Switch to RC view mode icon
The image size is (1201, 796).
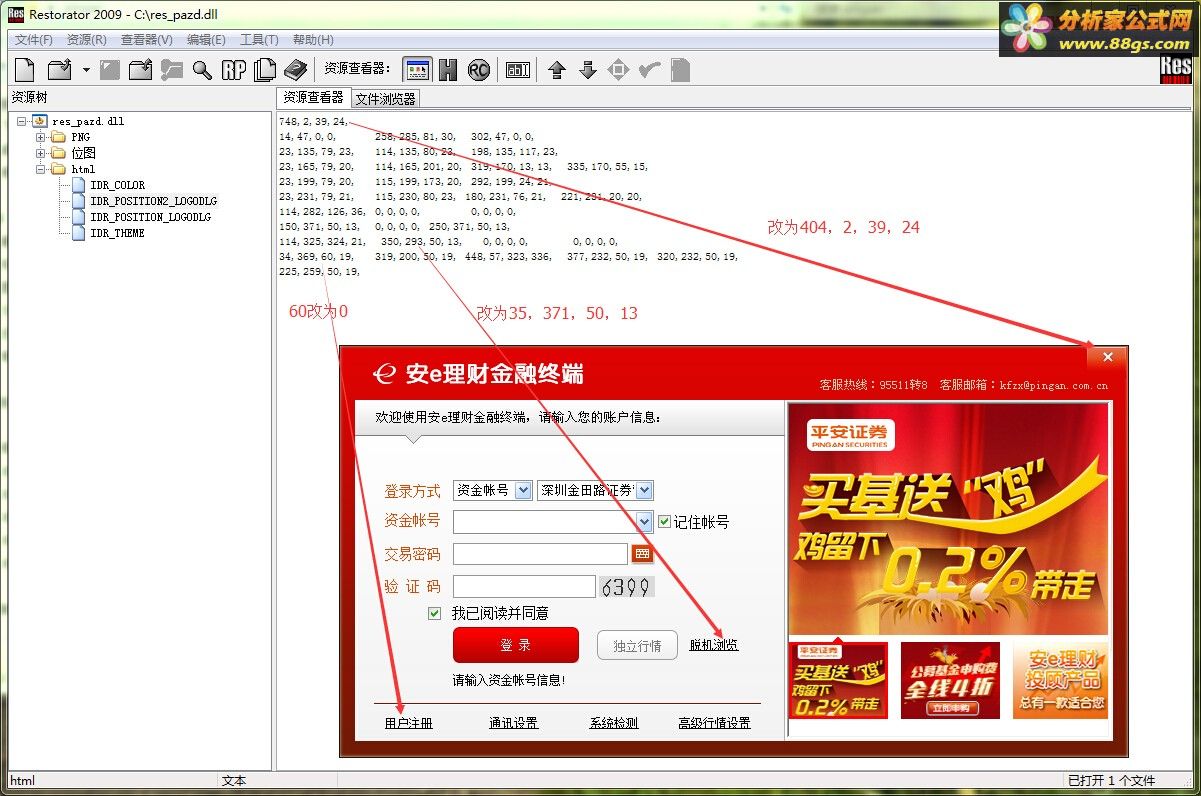479,70
